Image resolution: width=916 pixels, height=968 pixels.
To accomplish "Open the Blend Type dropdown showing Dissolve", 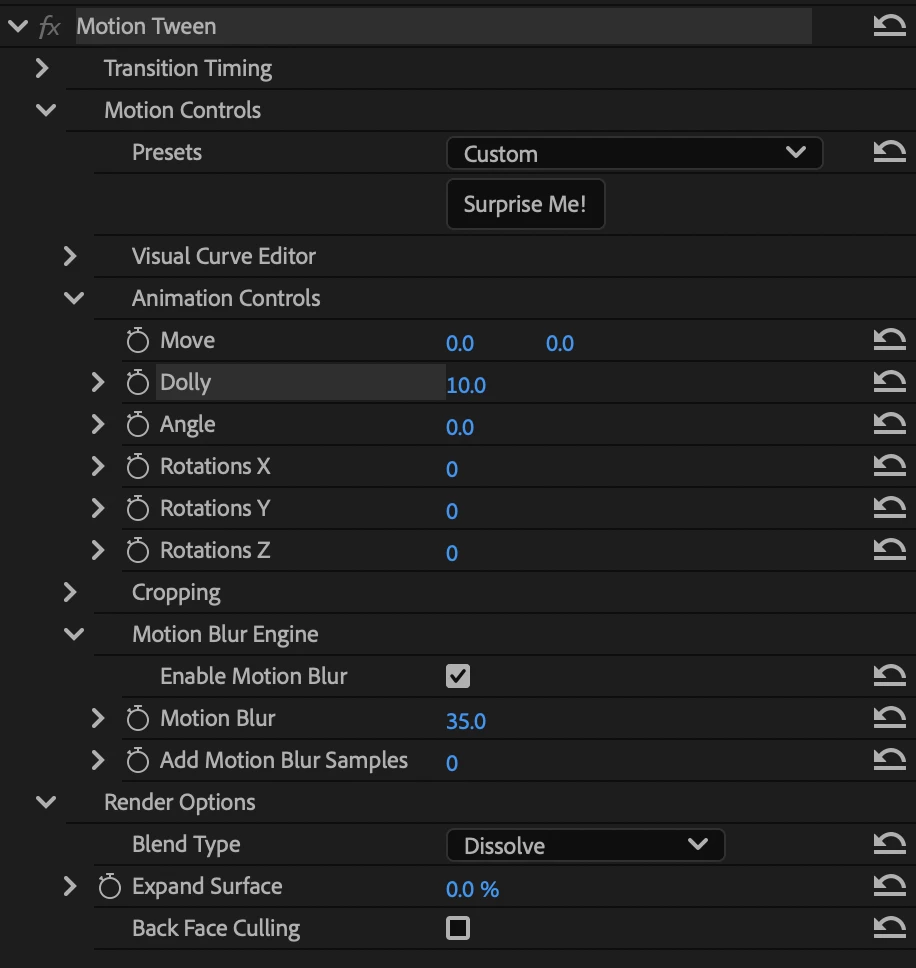I will click(585, 845).
